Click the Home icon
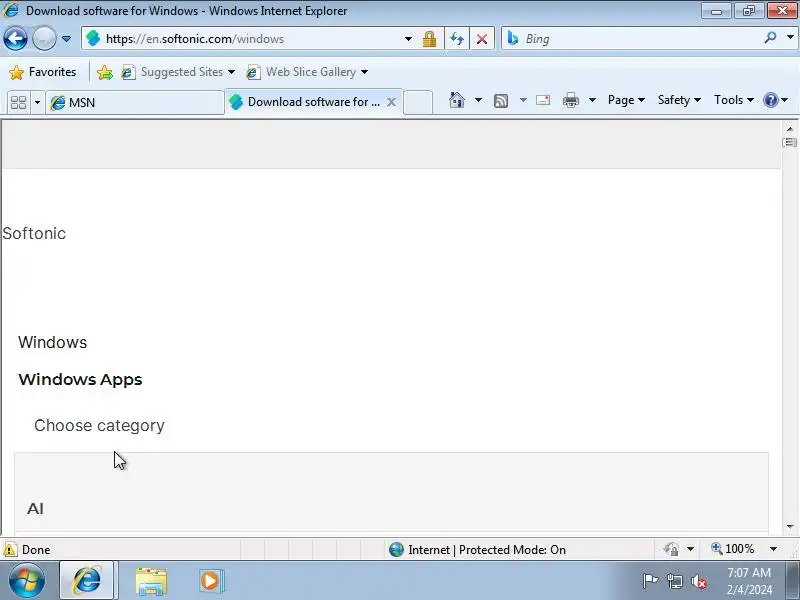 tap(457, 100)
